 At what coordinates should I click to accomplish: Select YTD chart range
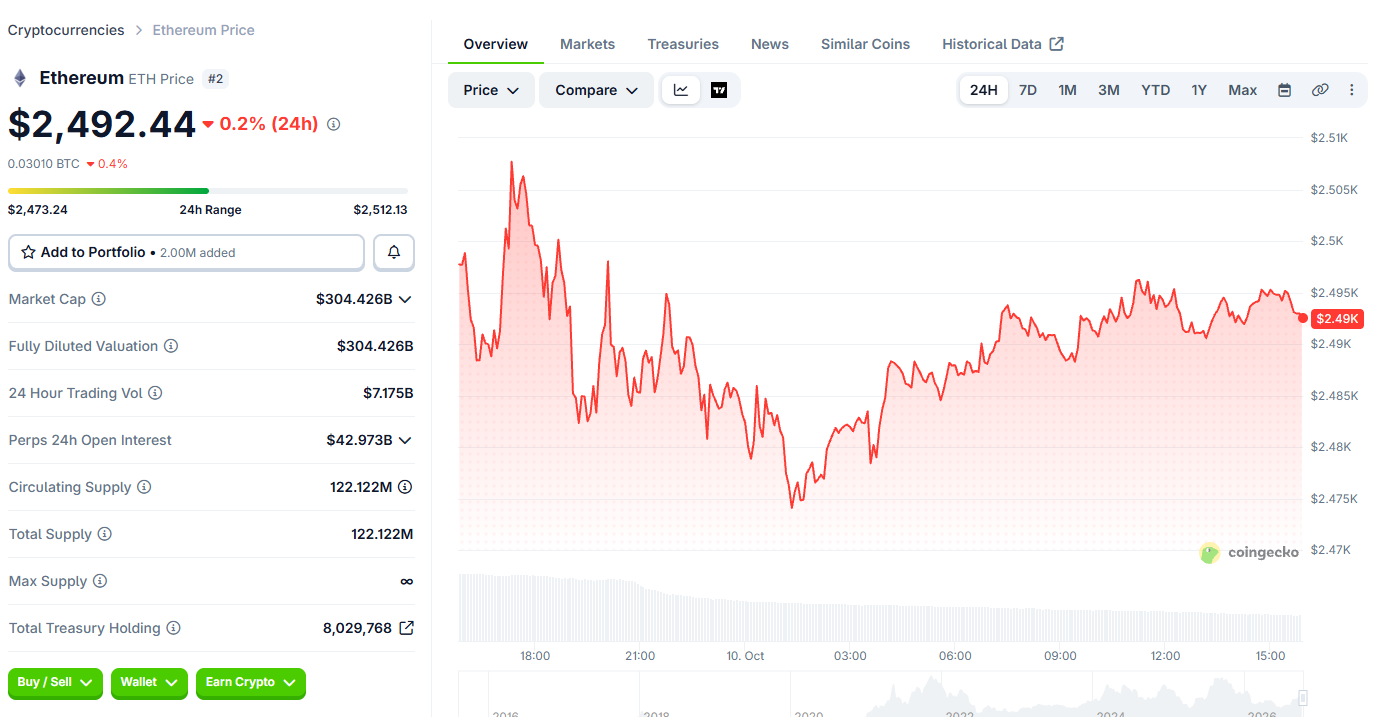1156,90
